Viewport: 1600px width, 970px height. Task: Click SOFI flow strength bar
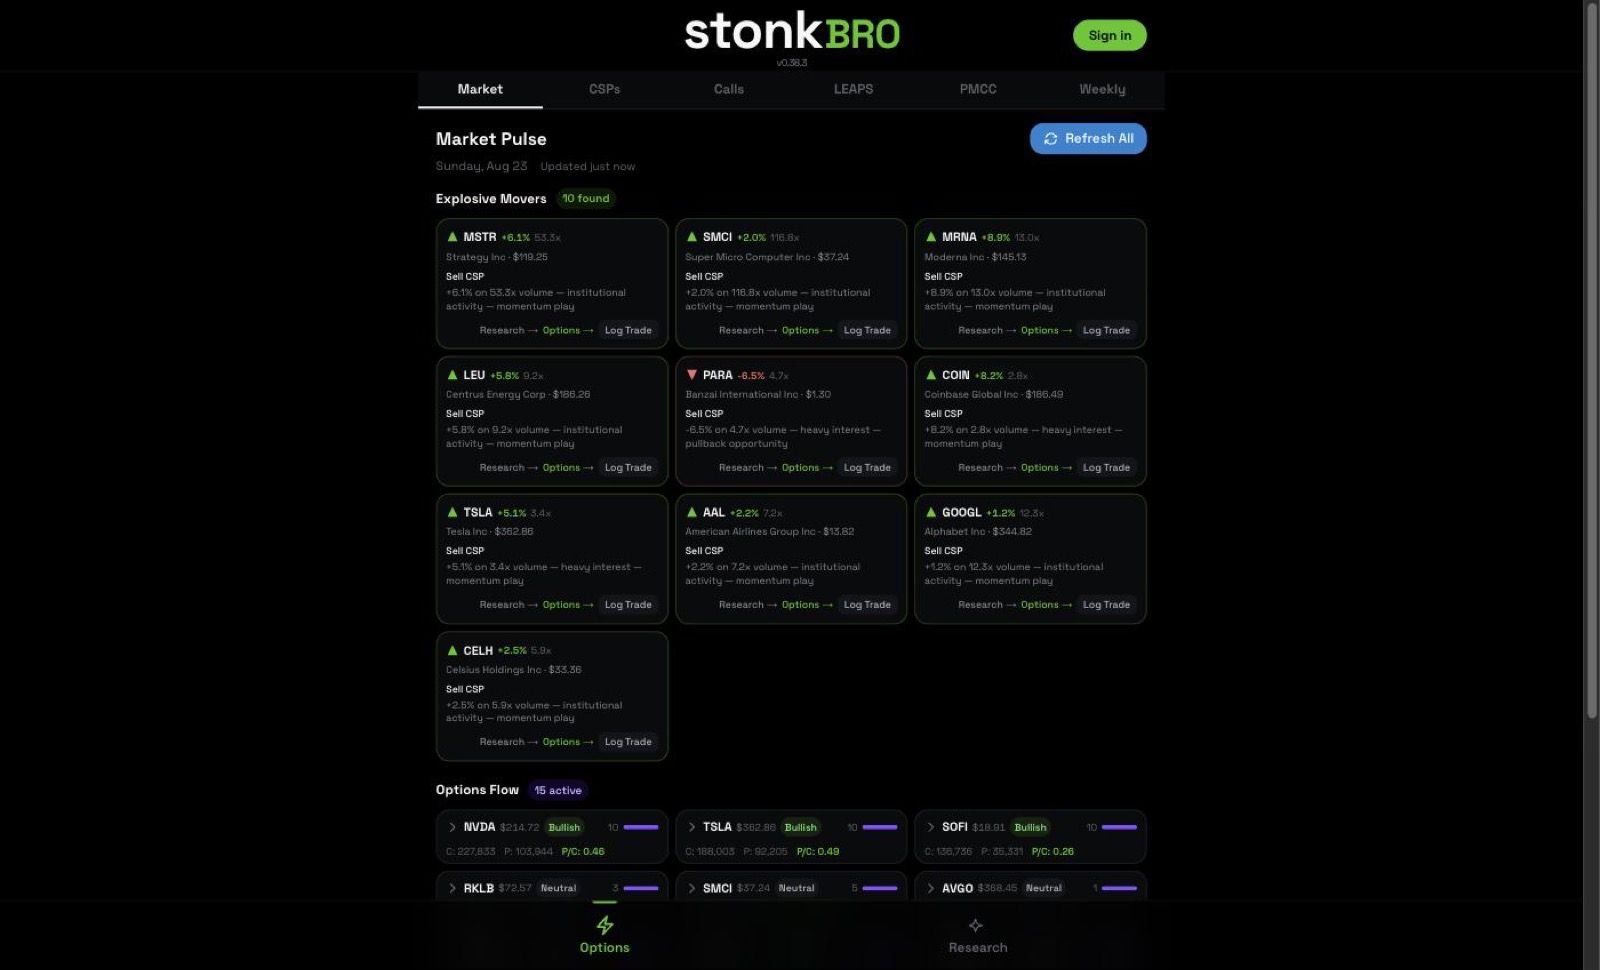[x=1119, y=827]
